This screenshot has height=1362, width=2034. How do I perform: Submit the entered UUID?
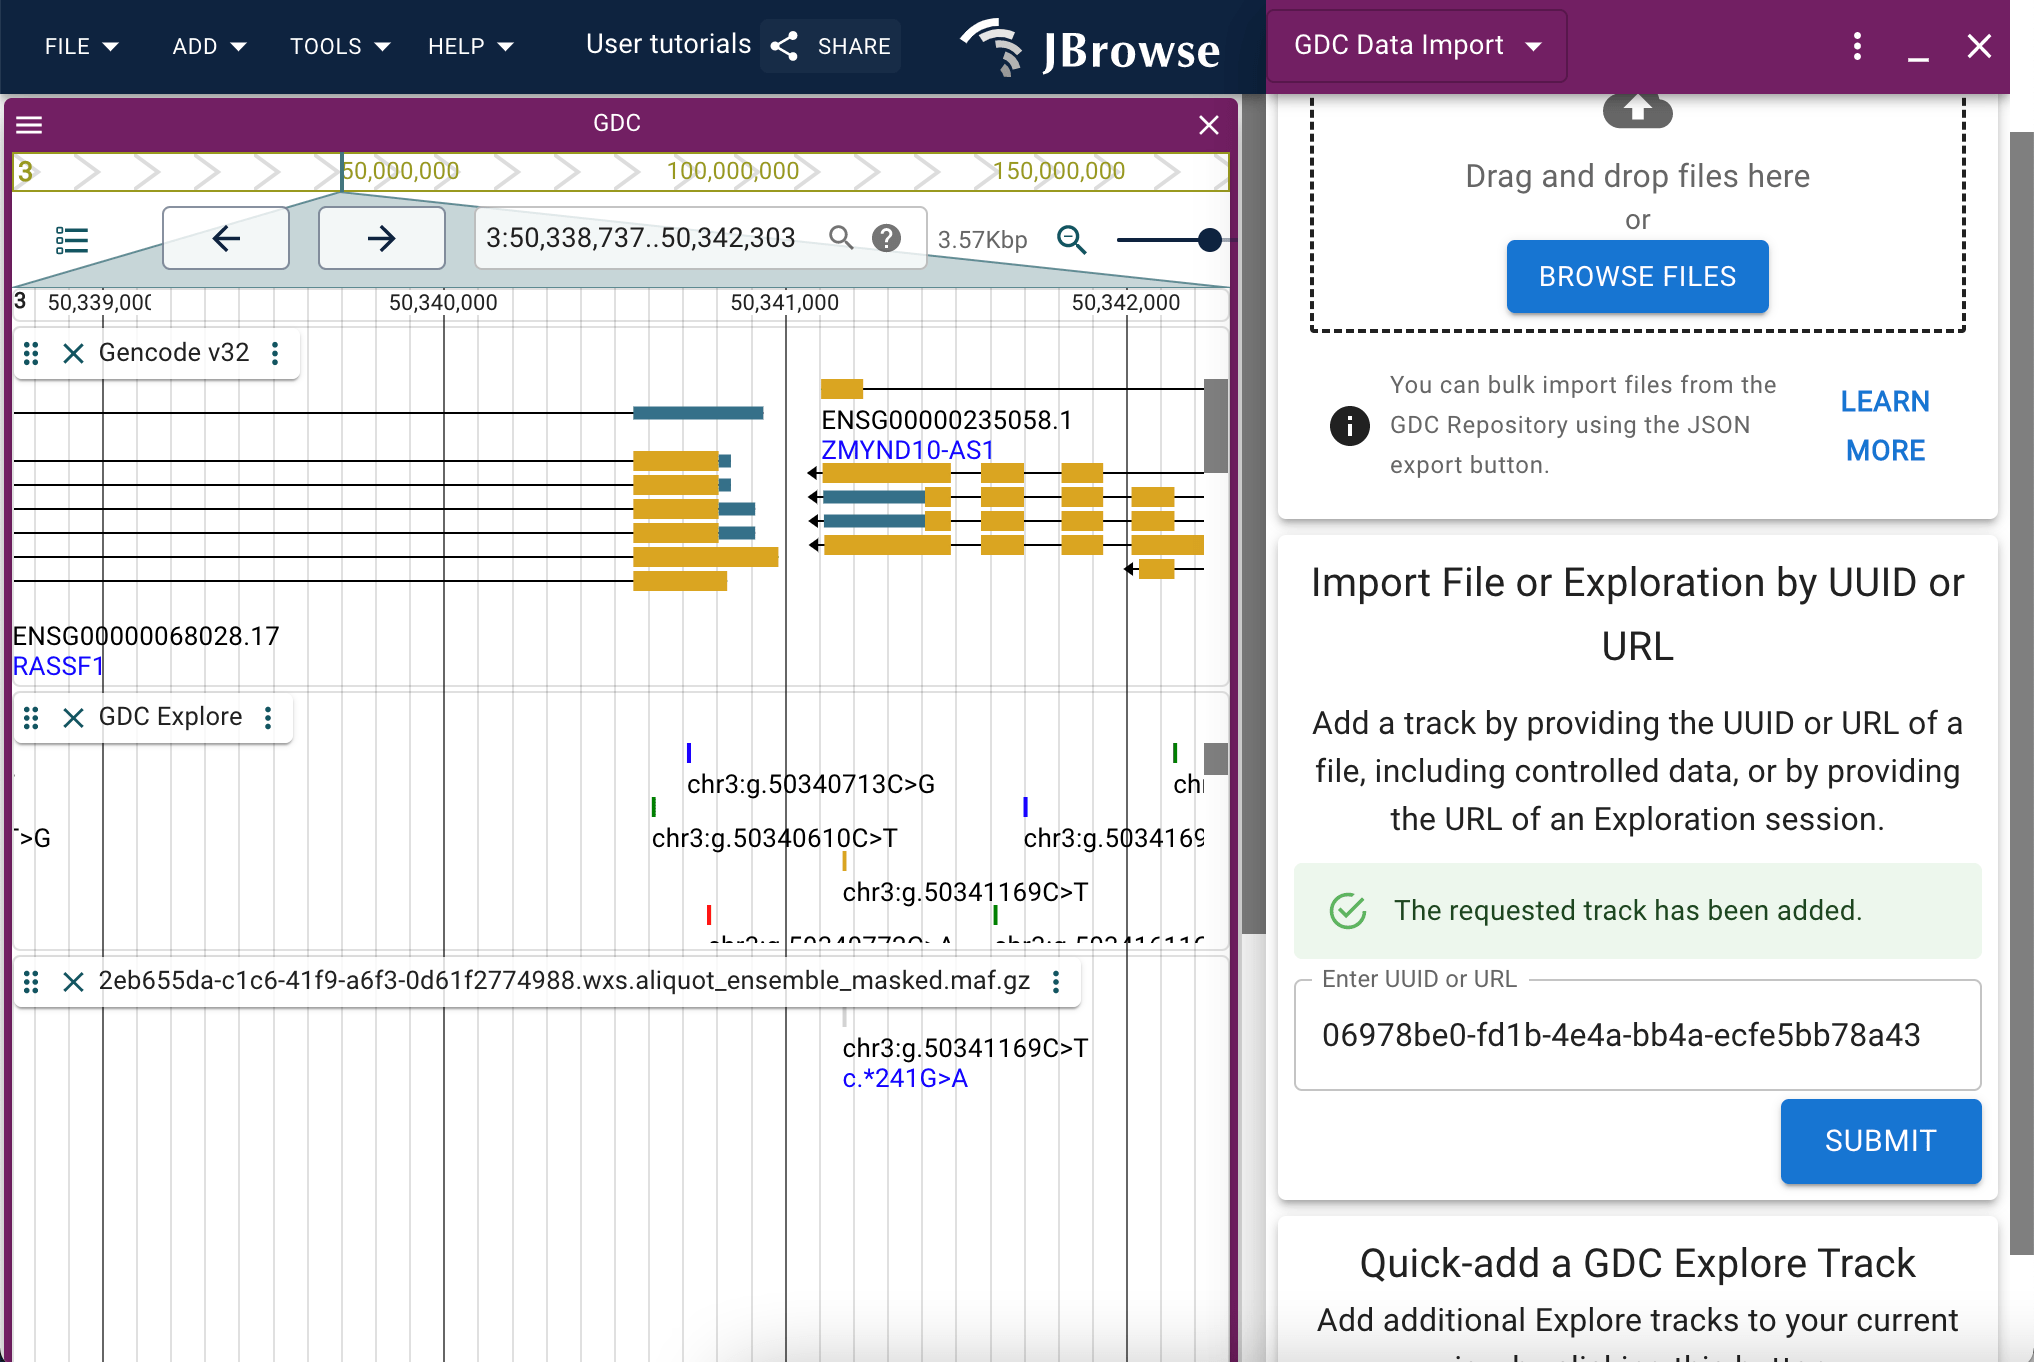point(1880,1140)
